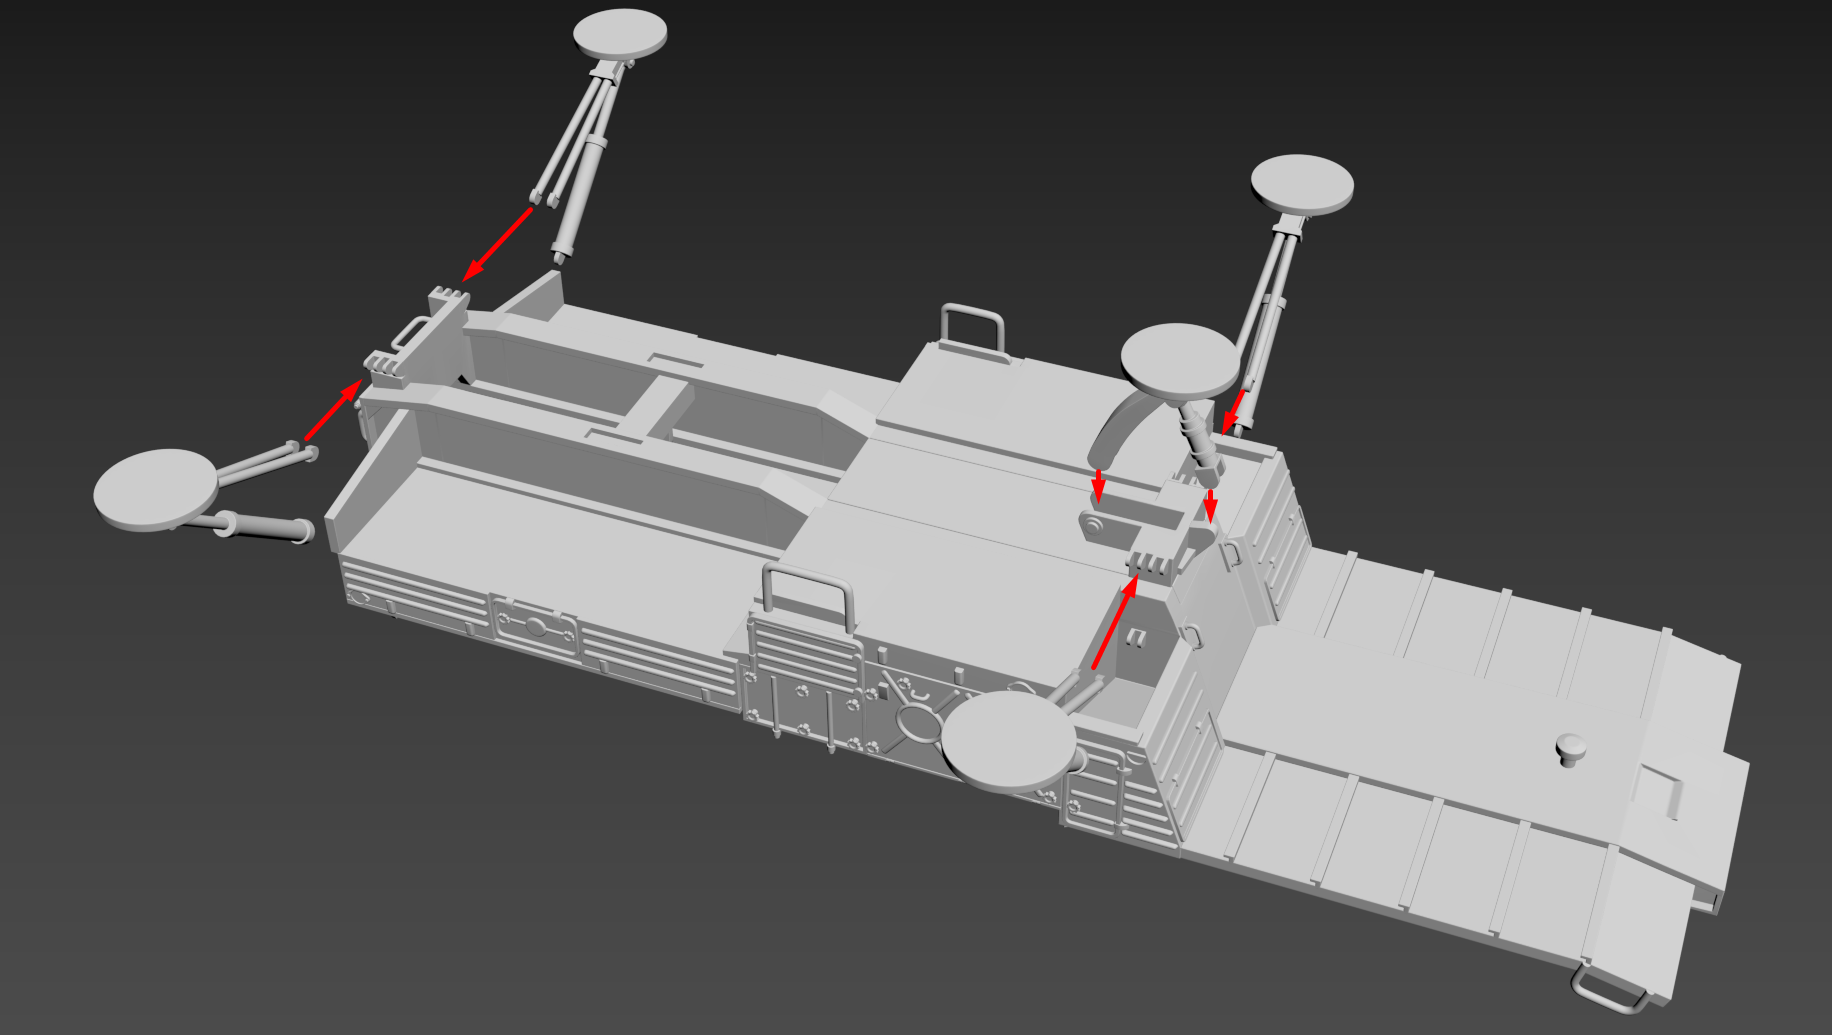
Task: Select the long red arrow near bottom-center disc
Action: [1114, 624]
